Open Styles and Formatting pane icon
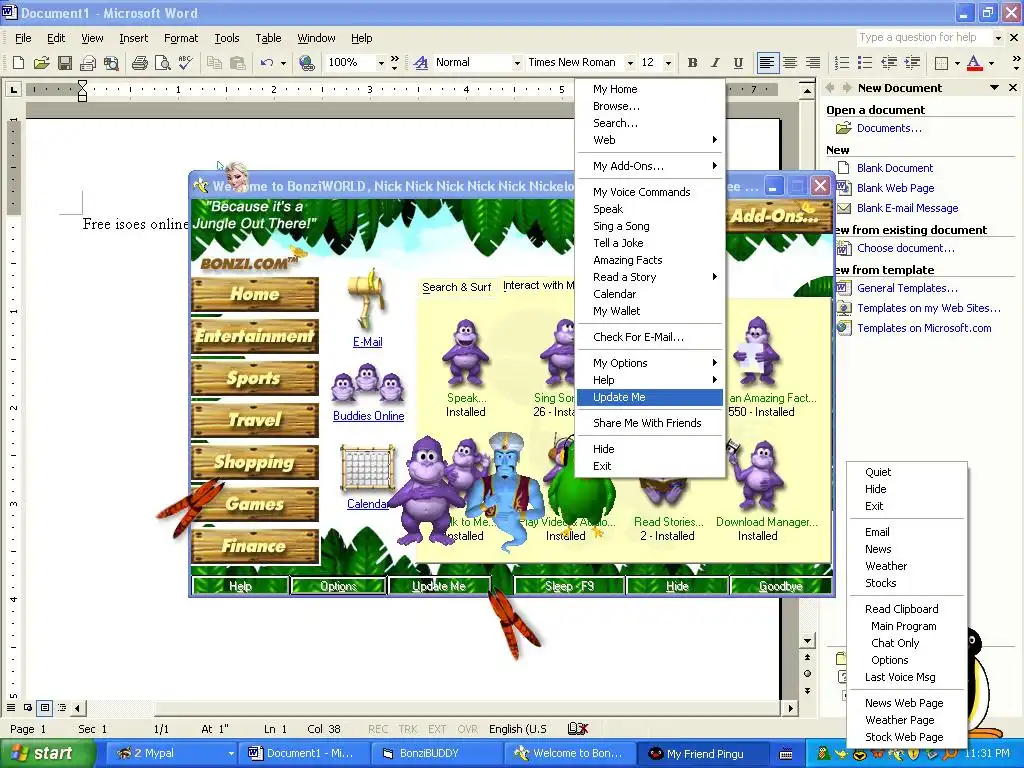Viewport: 1024px width, 768px height. [x=421, y=63]
